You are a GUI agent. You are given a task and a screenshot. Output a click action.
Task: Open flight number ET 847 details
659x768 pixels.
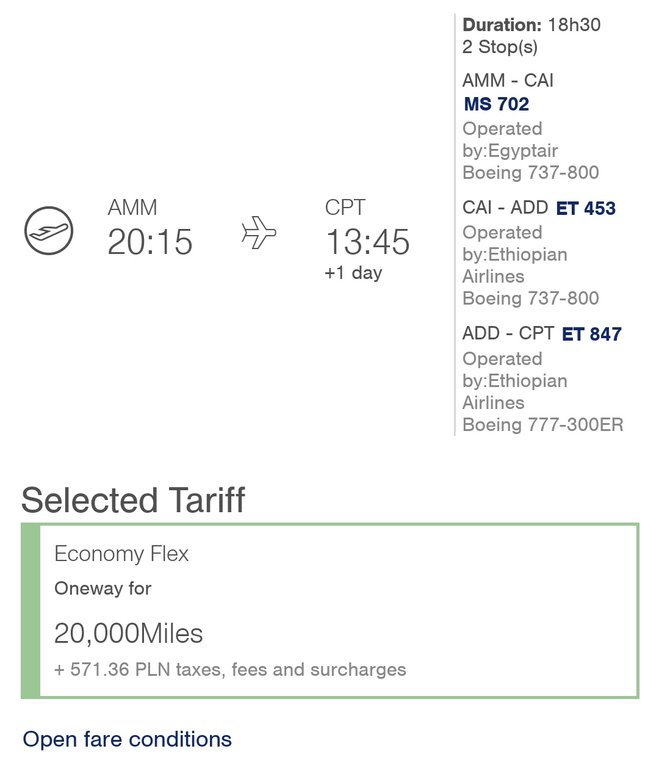(592, 334)
